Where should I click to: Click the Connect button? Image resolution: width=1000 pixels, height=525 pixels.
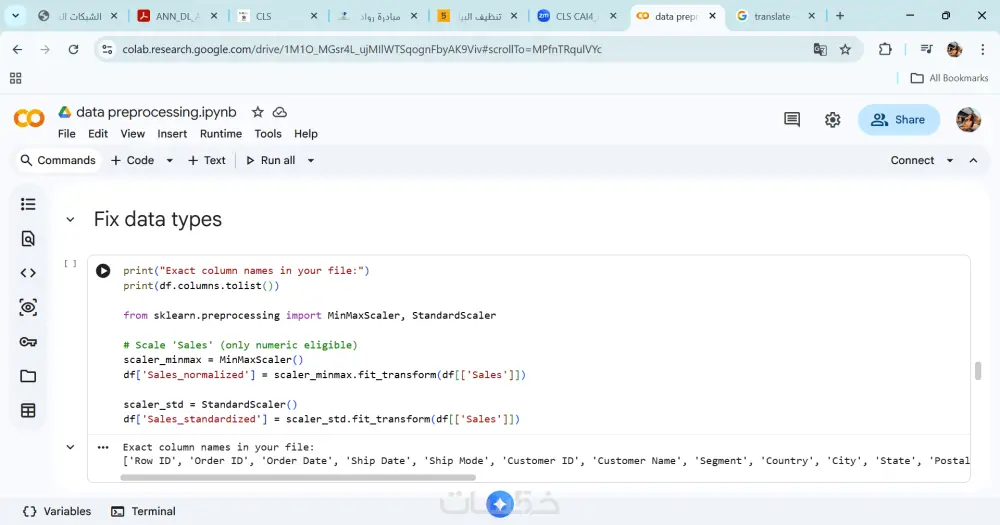tap(912, 161)
